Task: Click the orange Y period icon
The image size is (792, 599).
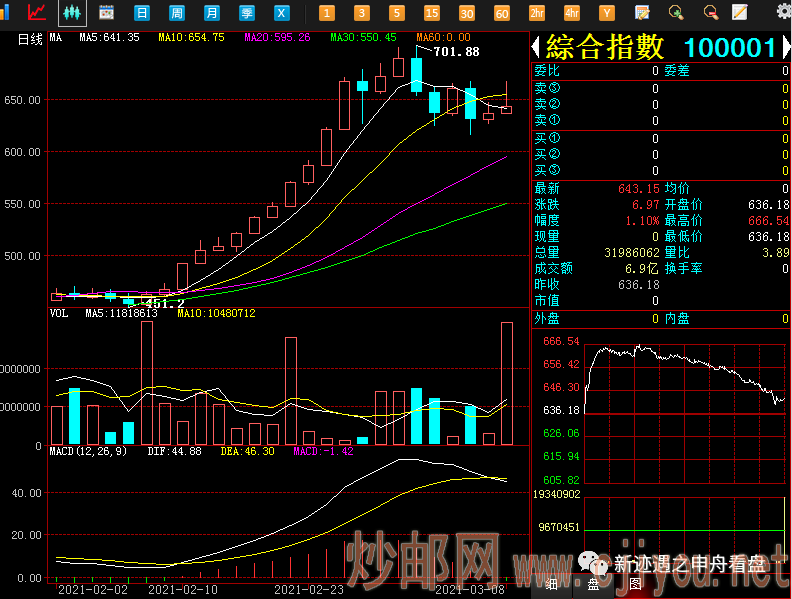Action: [x=607, y=13]
